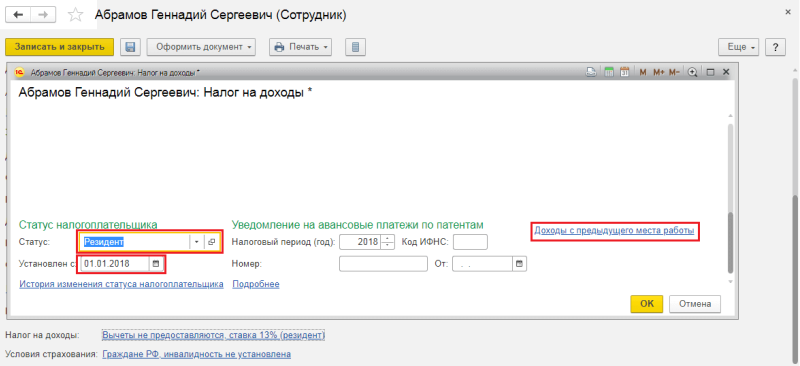Expand the Статус dropdown arrow
The image size is (800, 366).
(x=196, y=242)
